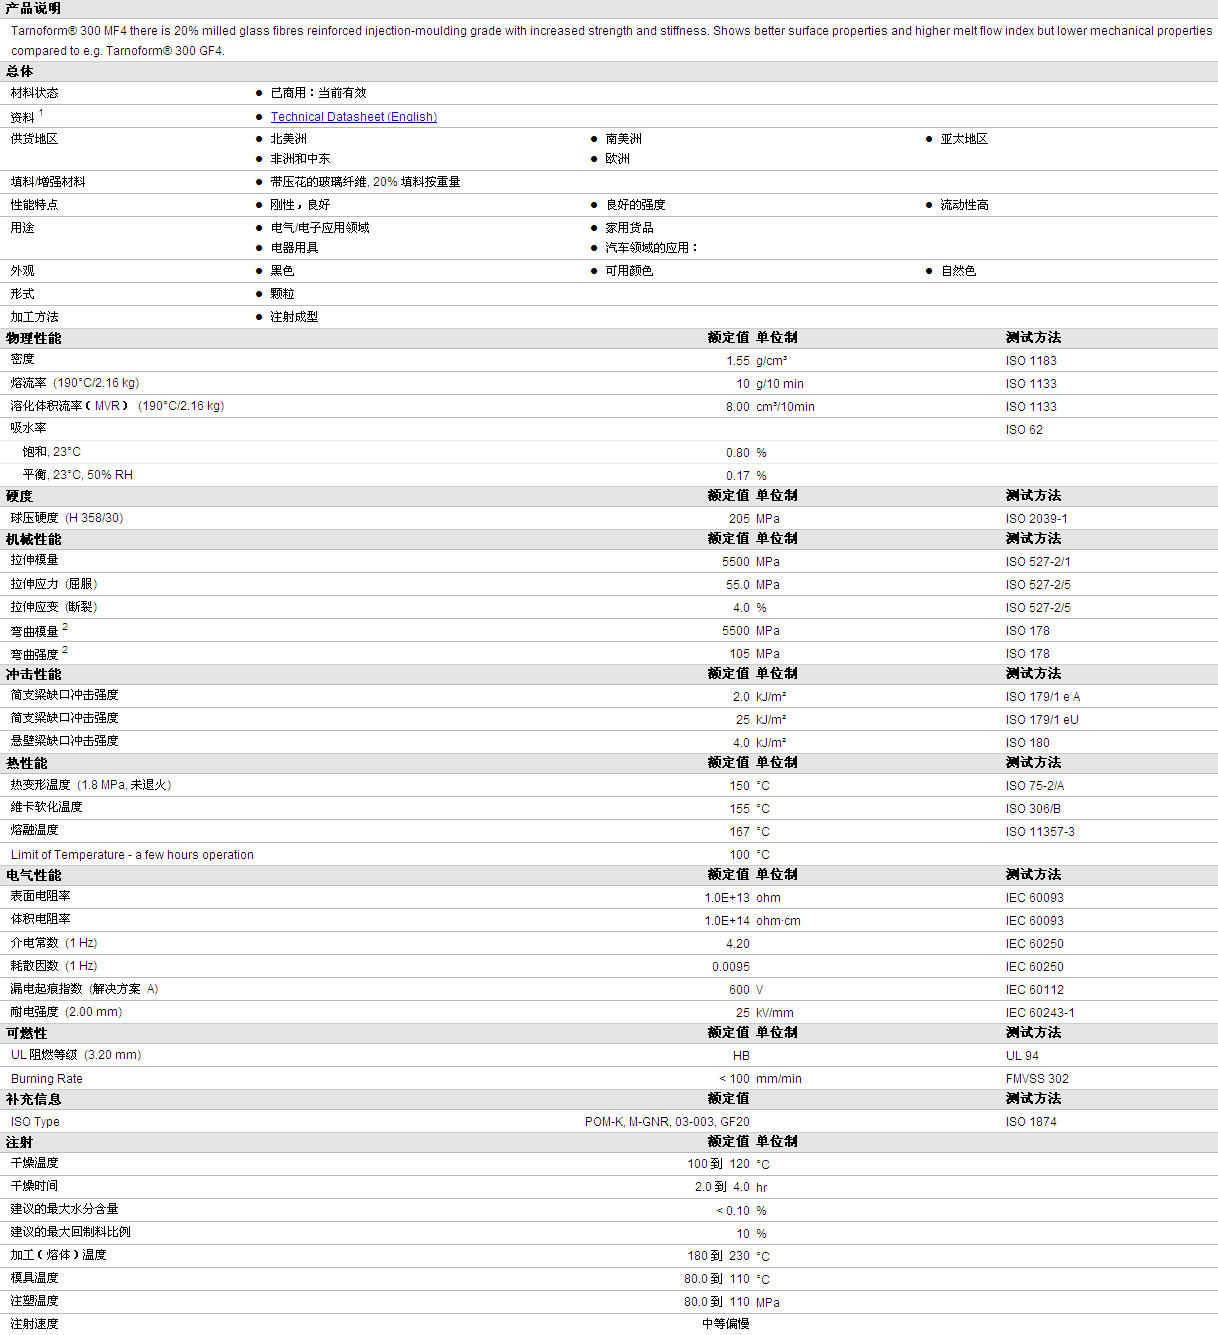
Task: Click the 非洲和中东 region entry
Action: pyautogui.click(x=300, y=159)
